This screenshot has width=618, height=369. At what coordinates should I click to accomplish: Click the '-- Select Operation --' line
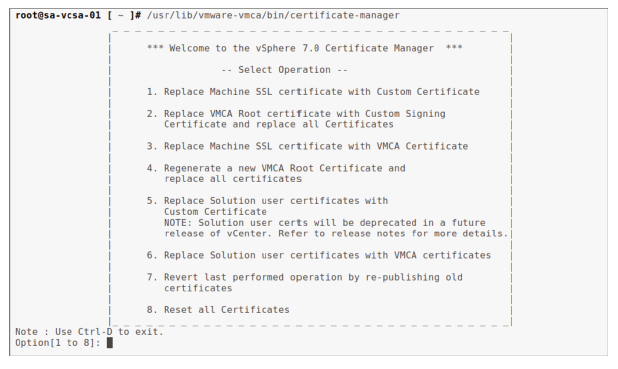pyautogui.click(x=285, y=70)
